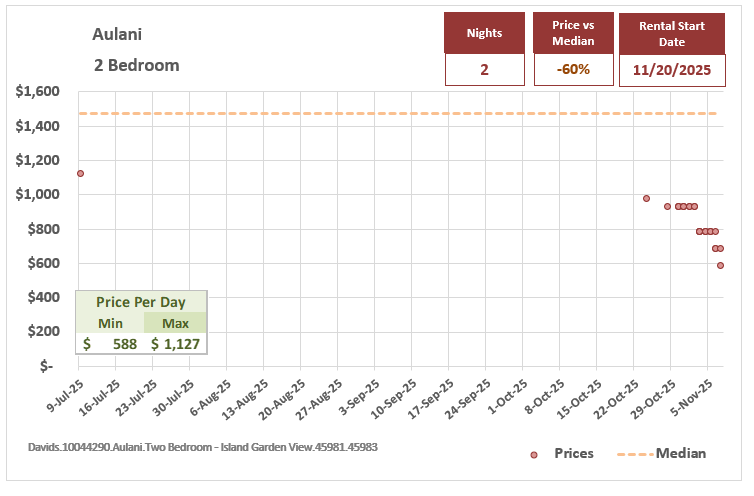Click the Nights header cell
Viewport: 754px width, 496px height.
tap(484, 33)
